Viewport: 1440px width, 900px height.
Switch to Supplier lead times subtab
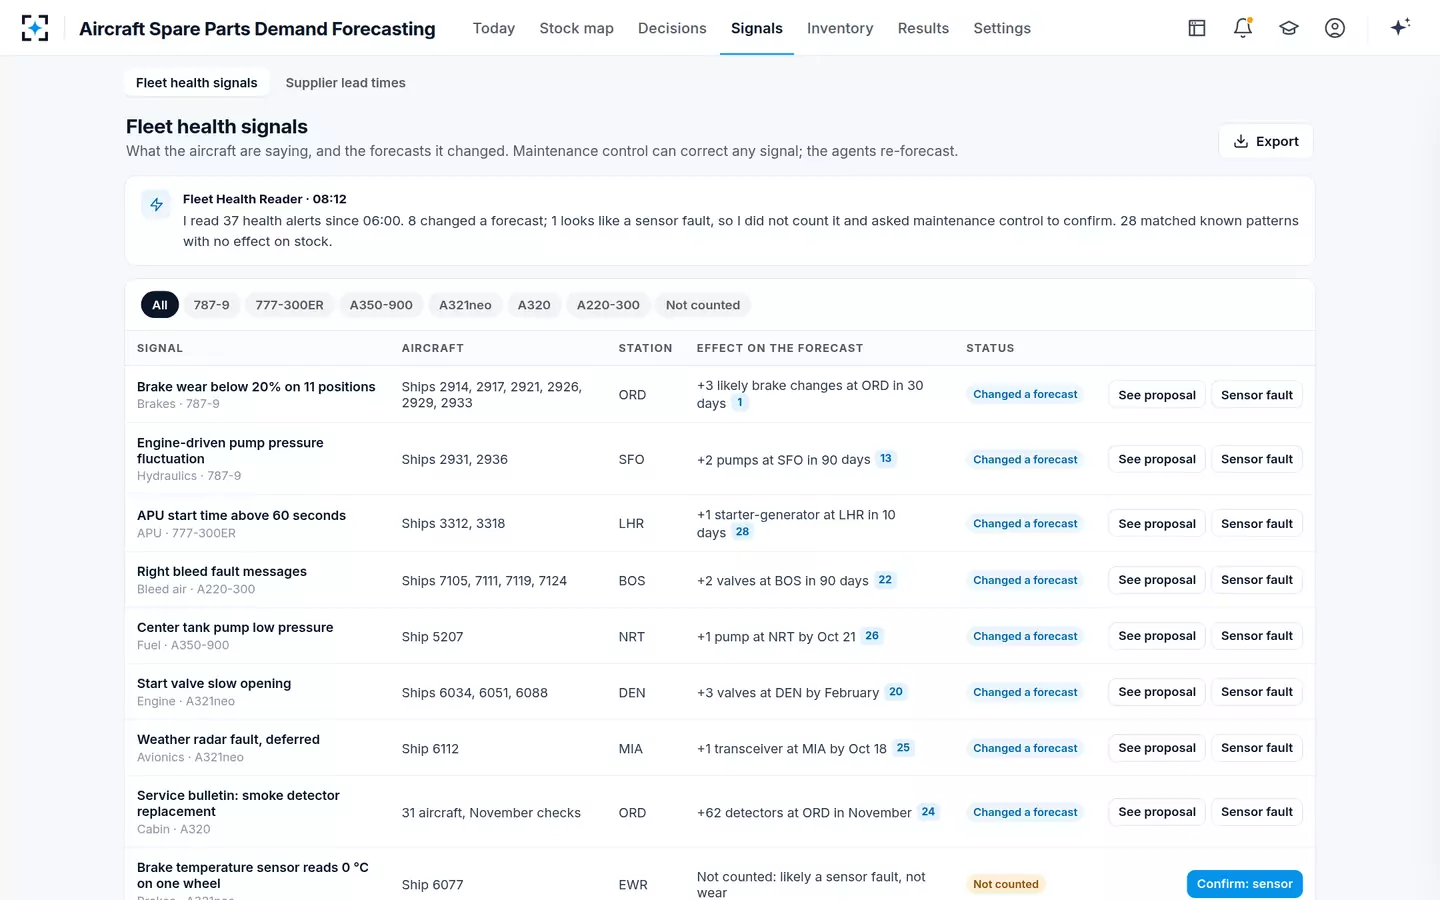346,83
